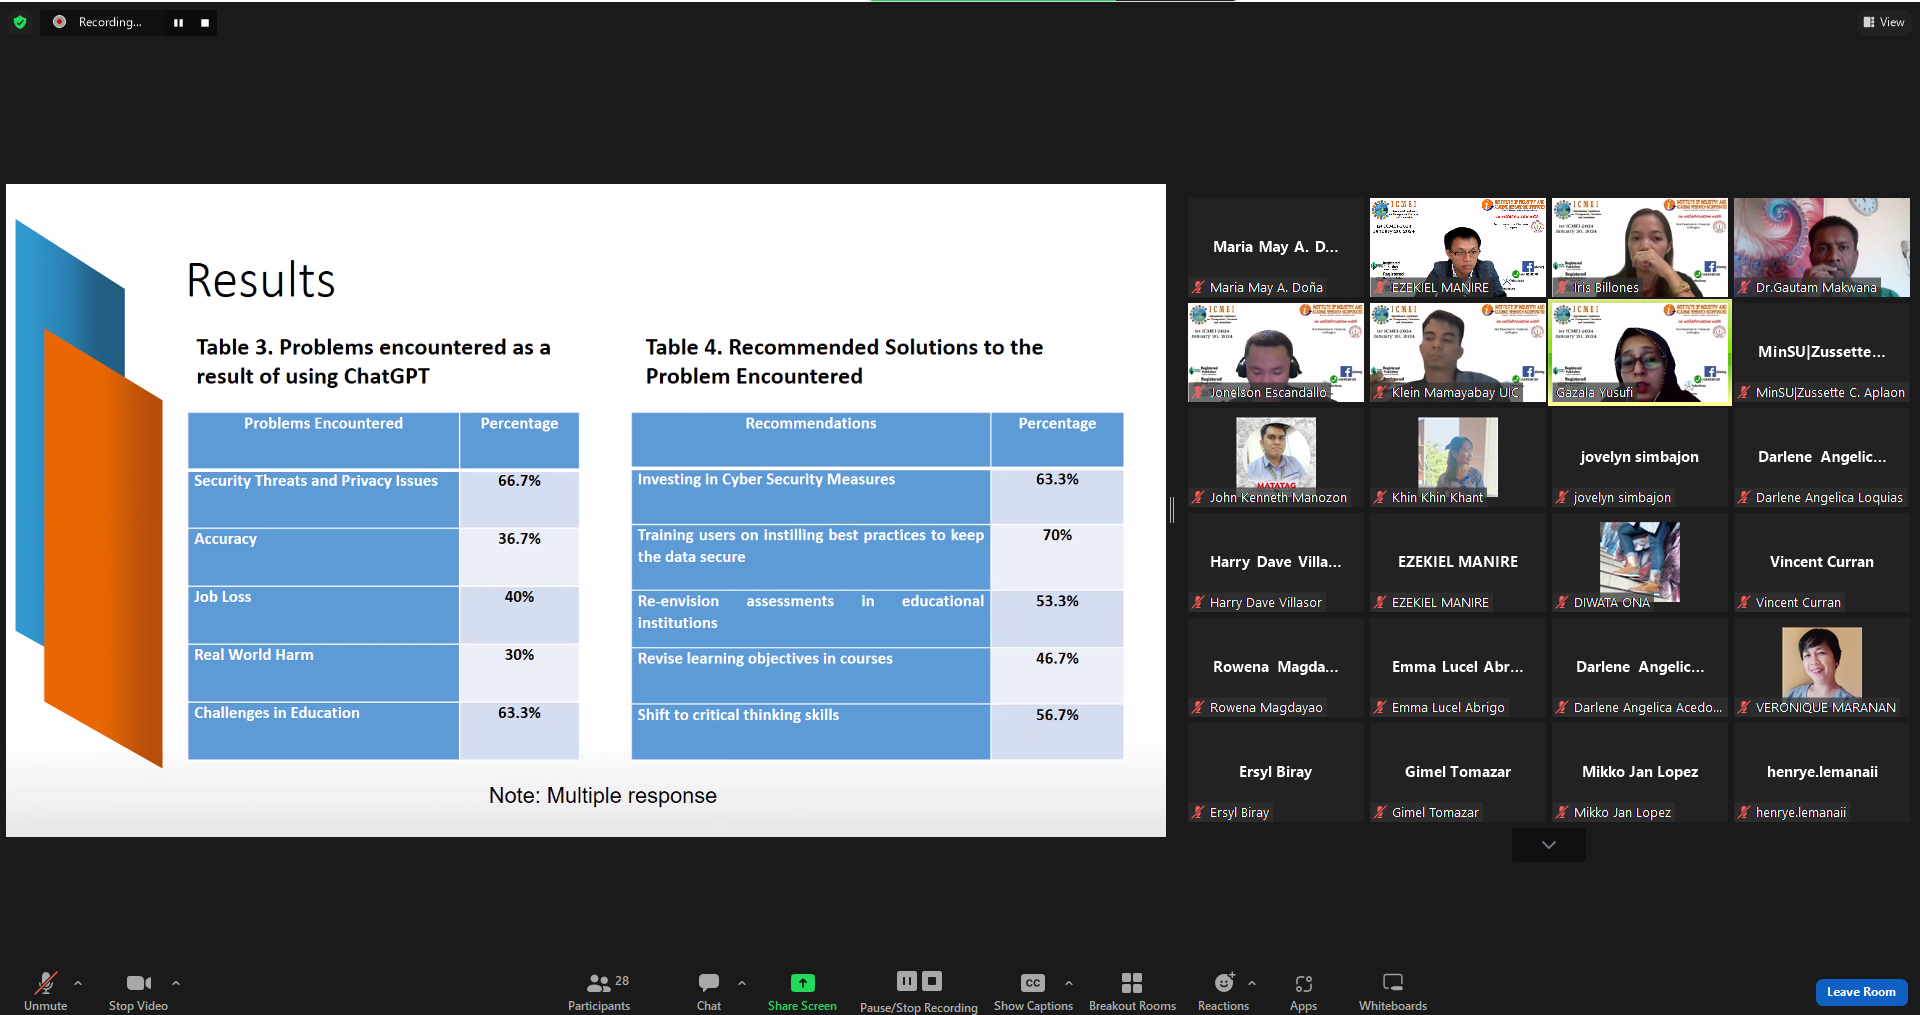Expand video options arrow next to Stop Video
Image resolution: width=1920 pixels, height=1015 pixels.
click(x=176, y=983)
